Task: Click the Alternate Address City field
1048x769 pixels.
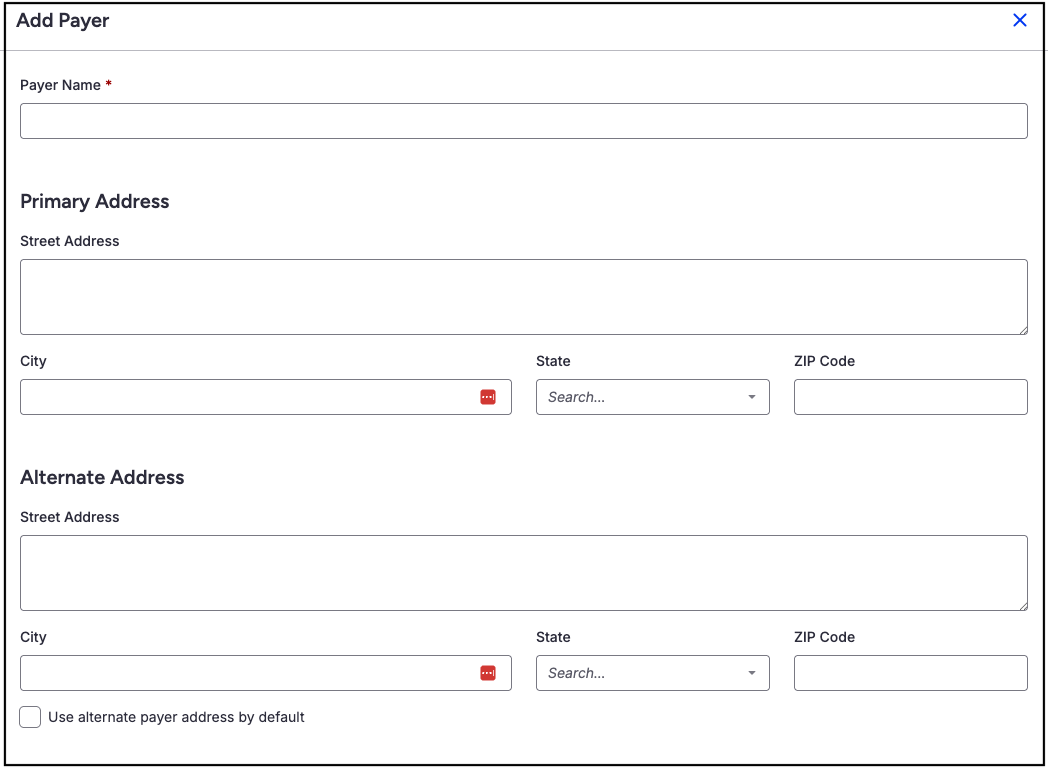Action: point(245,673)
